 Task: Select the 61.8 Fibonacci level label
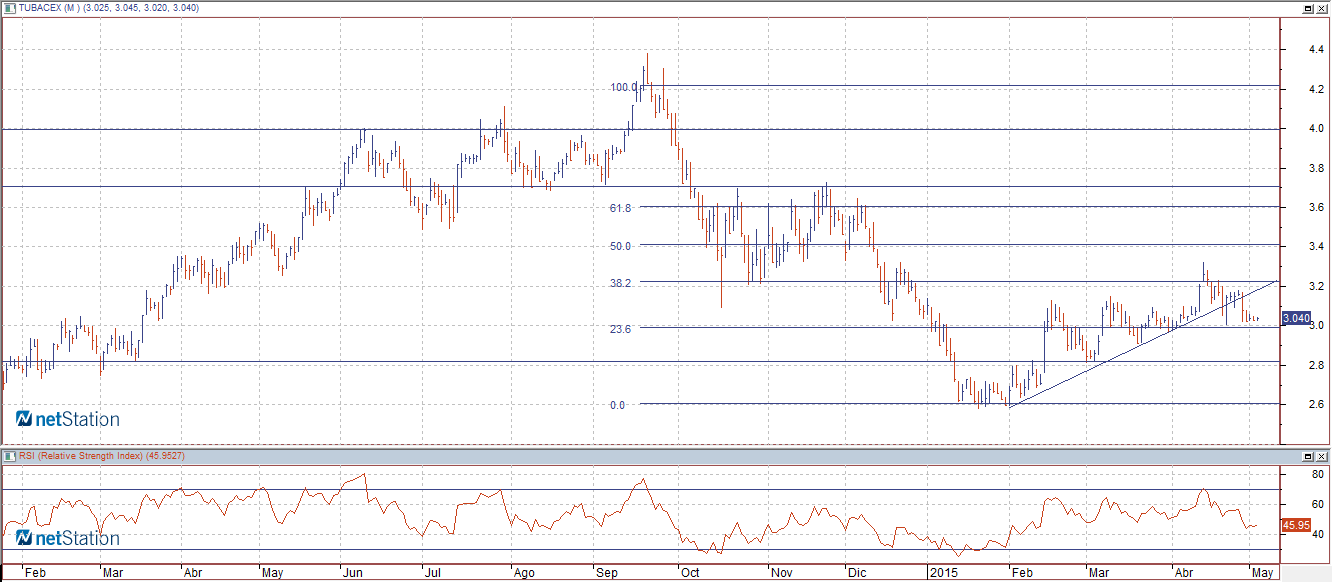622,207
